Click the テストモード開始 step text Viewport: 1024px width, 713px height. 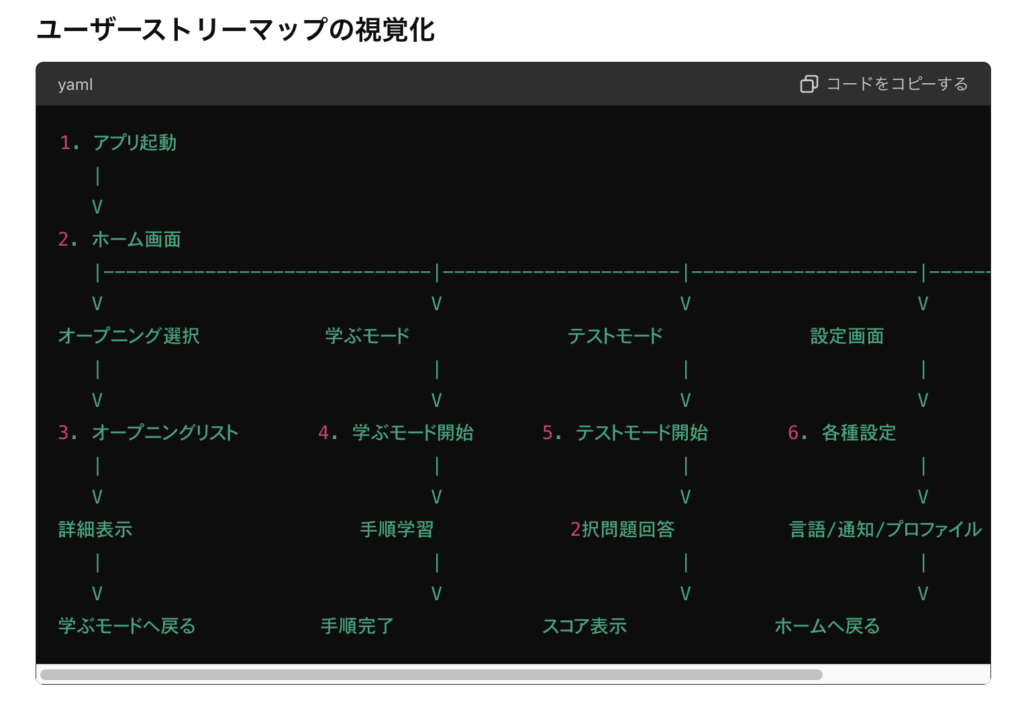coord(641,433)
